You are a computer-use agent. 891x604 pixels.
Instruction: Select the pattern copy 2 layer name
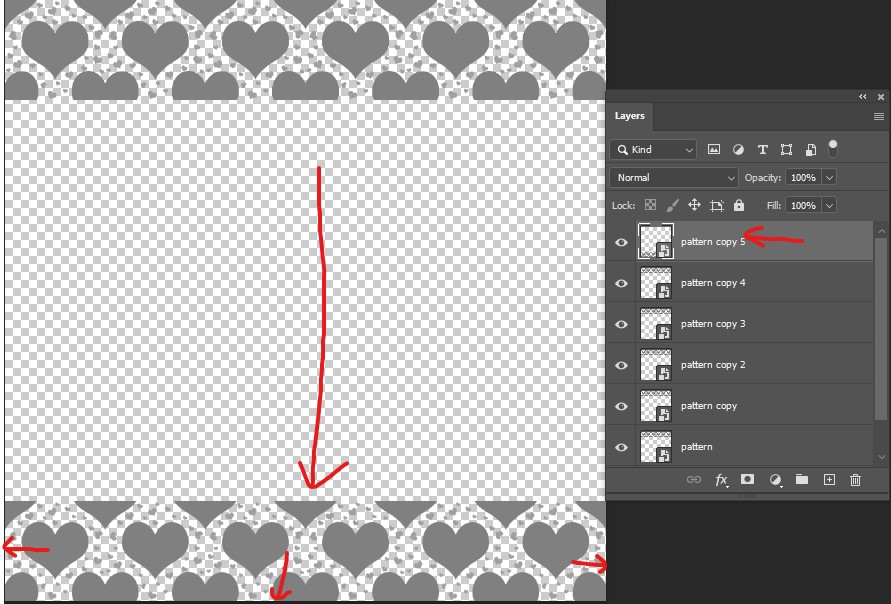pyautogui.click(x=713, y=365)
